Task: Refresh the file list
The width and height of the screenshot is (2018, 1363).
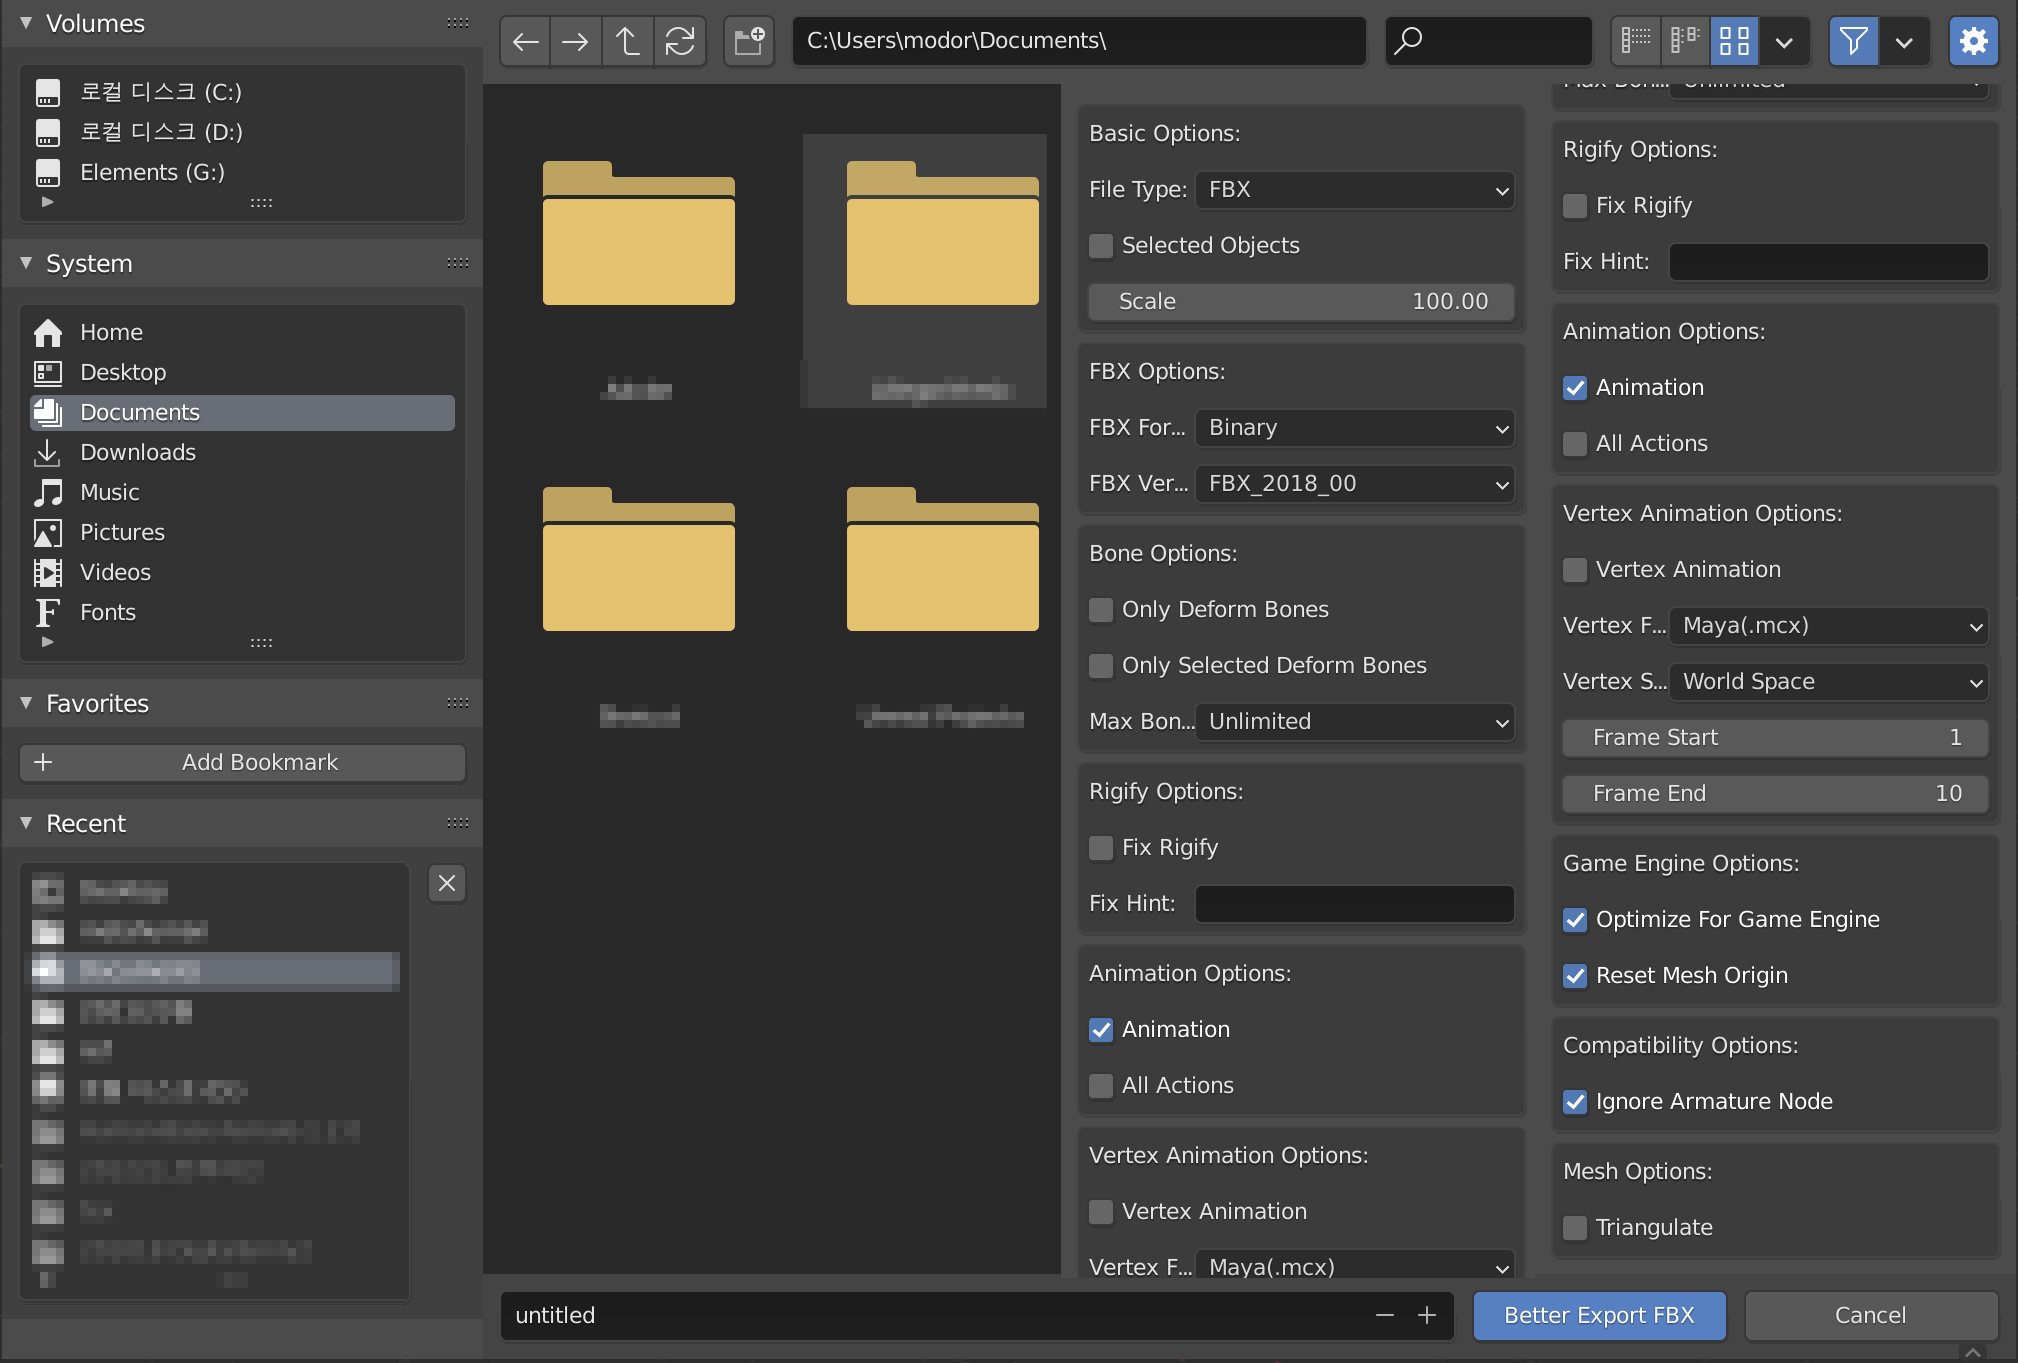Action: [680, 41]
